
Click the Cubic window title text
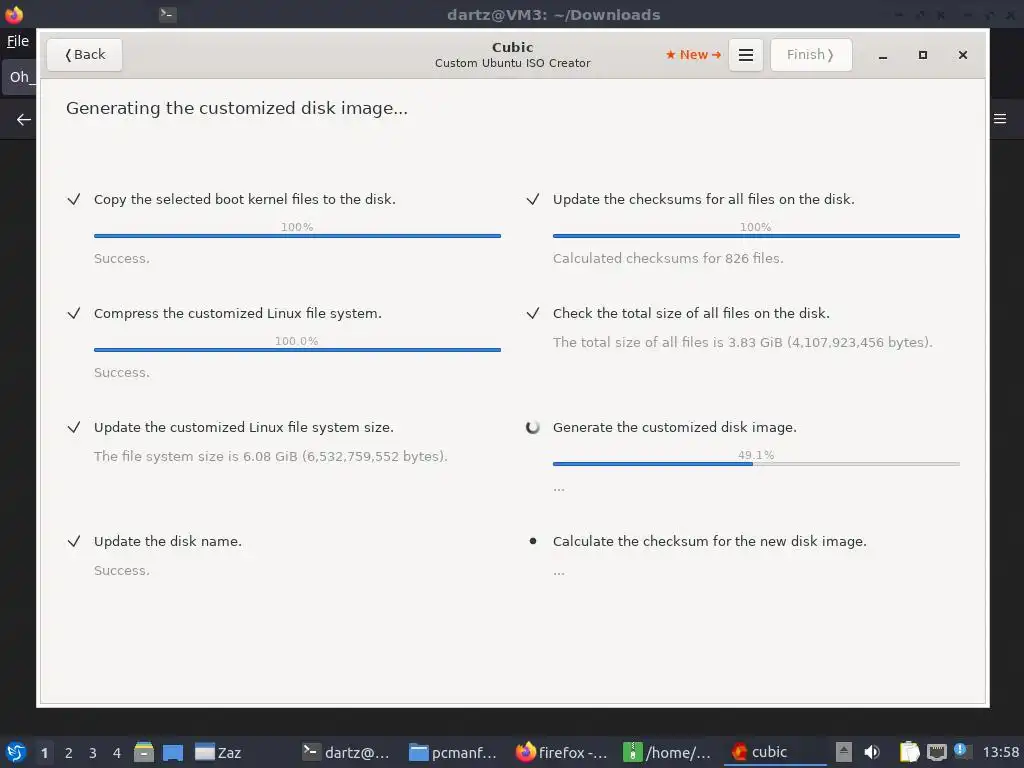513,48
